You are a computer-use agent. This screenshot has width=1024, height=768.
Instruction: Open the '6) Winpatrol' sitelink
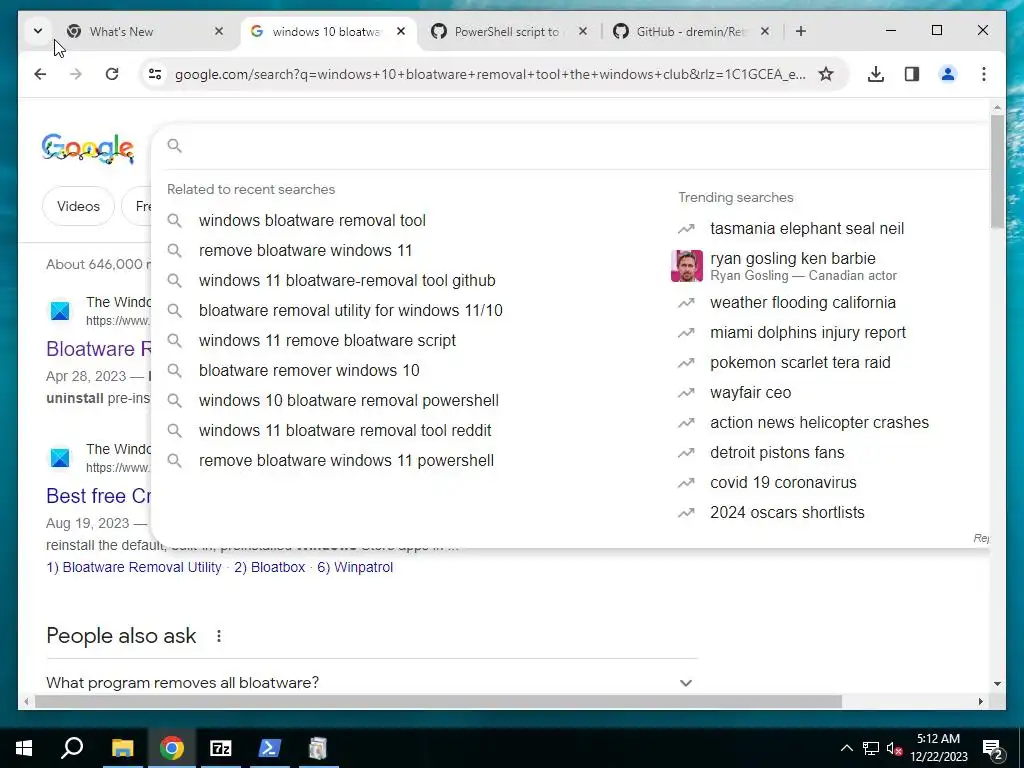tap(355, 568)
